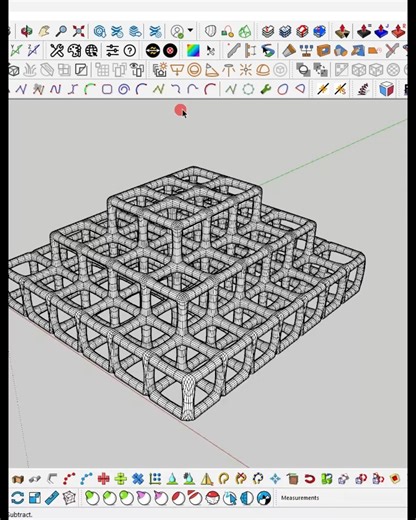Click the blue and black checkered sphere icon
Image resolution: width=416 pixels, height=520 pixels.
pos(264,498)
